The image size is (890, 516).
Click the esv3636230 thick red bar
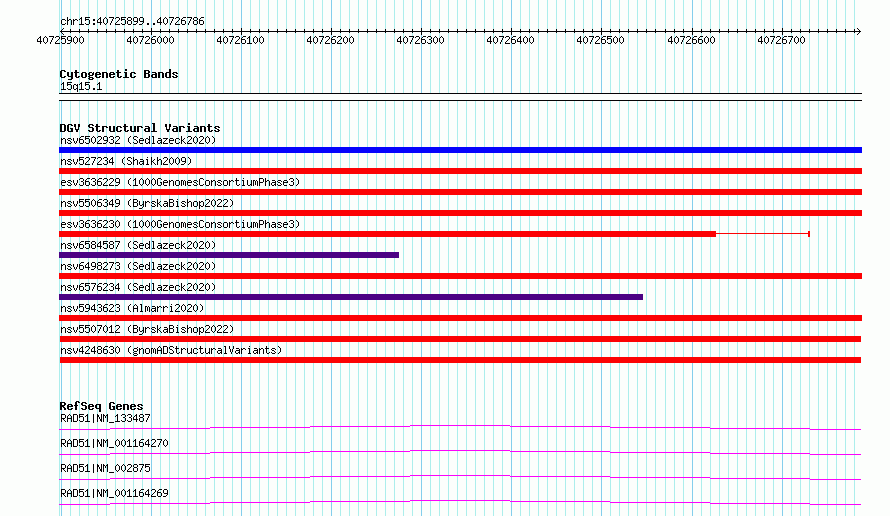pos(387,234)
